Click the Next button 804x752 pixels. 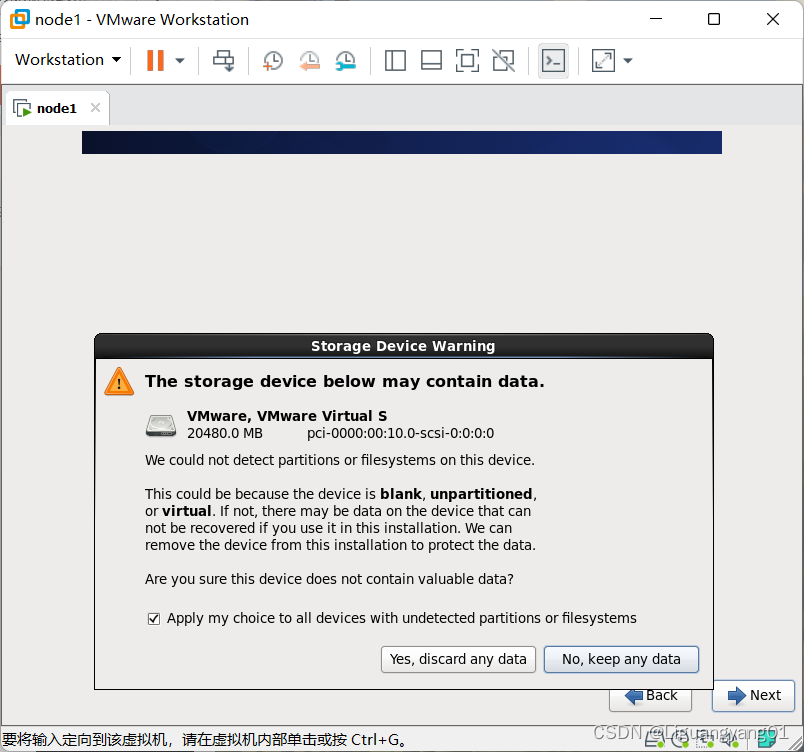point(753,696)
